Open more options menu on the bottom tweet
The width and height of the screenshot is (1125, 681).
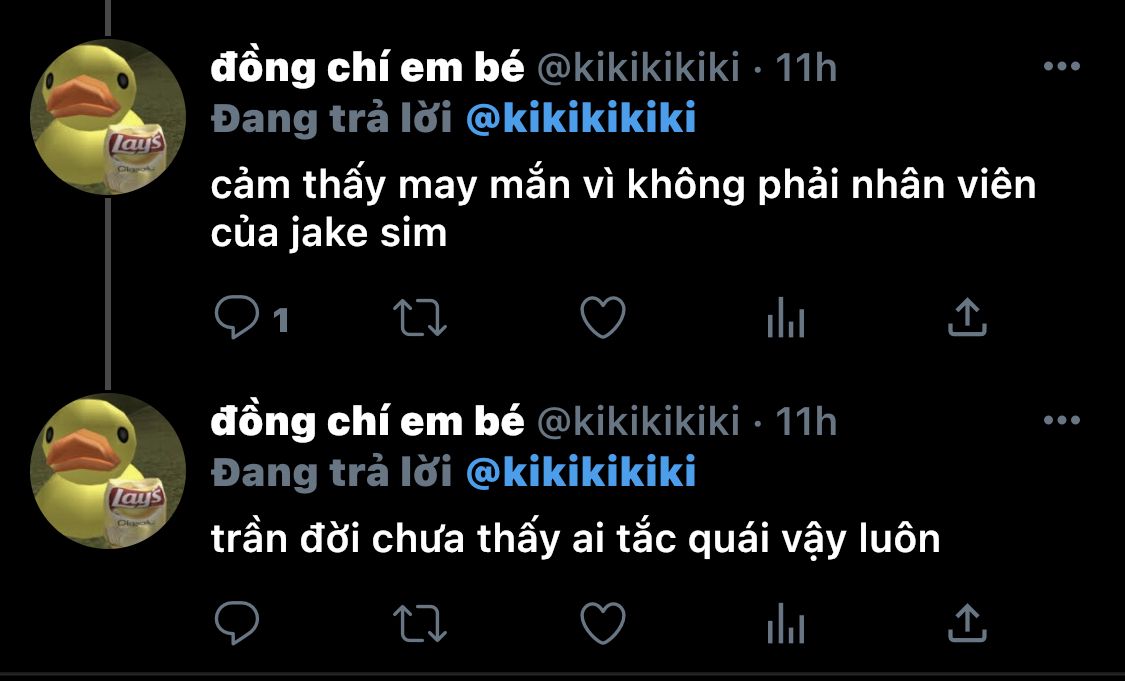pos(1061,420)
